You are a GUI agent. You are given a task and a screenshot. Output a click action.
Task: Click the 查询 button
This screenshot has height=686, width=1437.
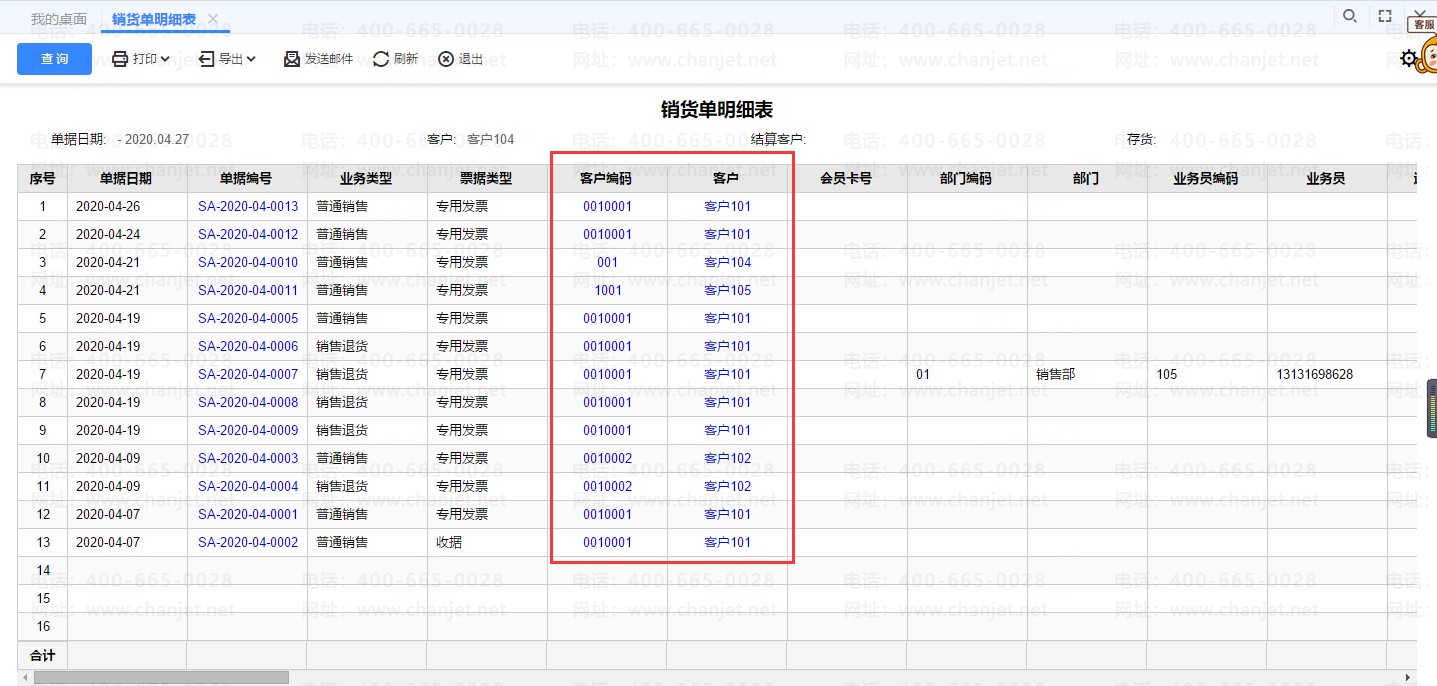(x=54, y=59)
